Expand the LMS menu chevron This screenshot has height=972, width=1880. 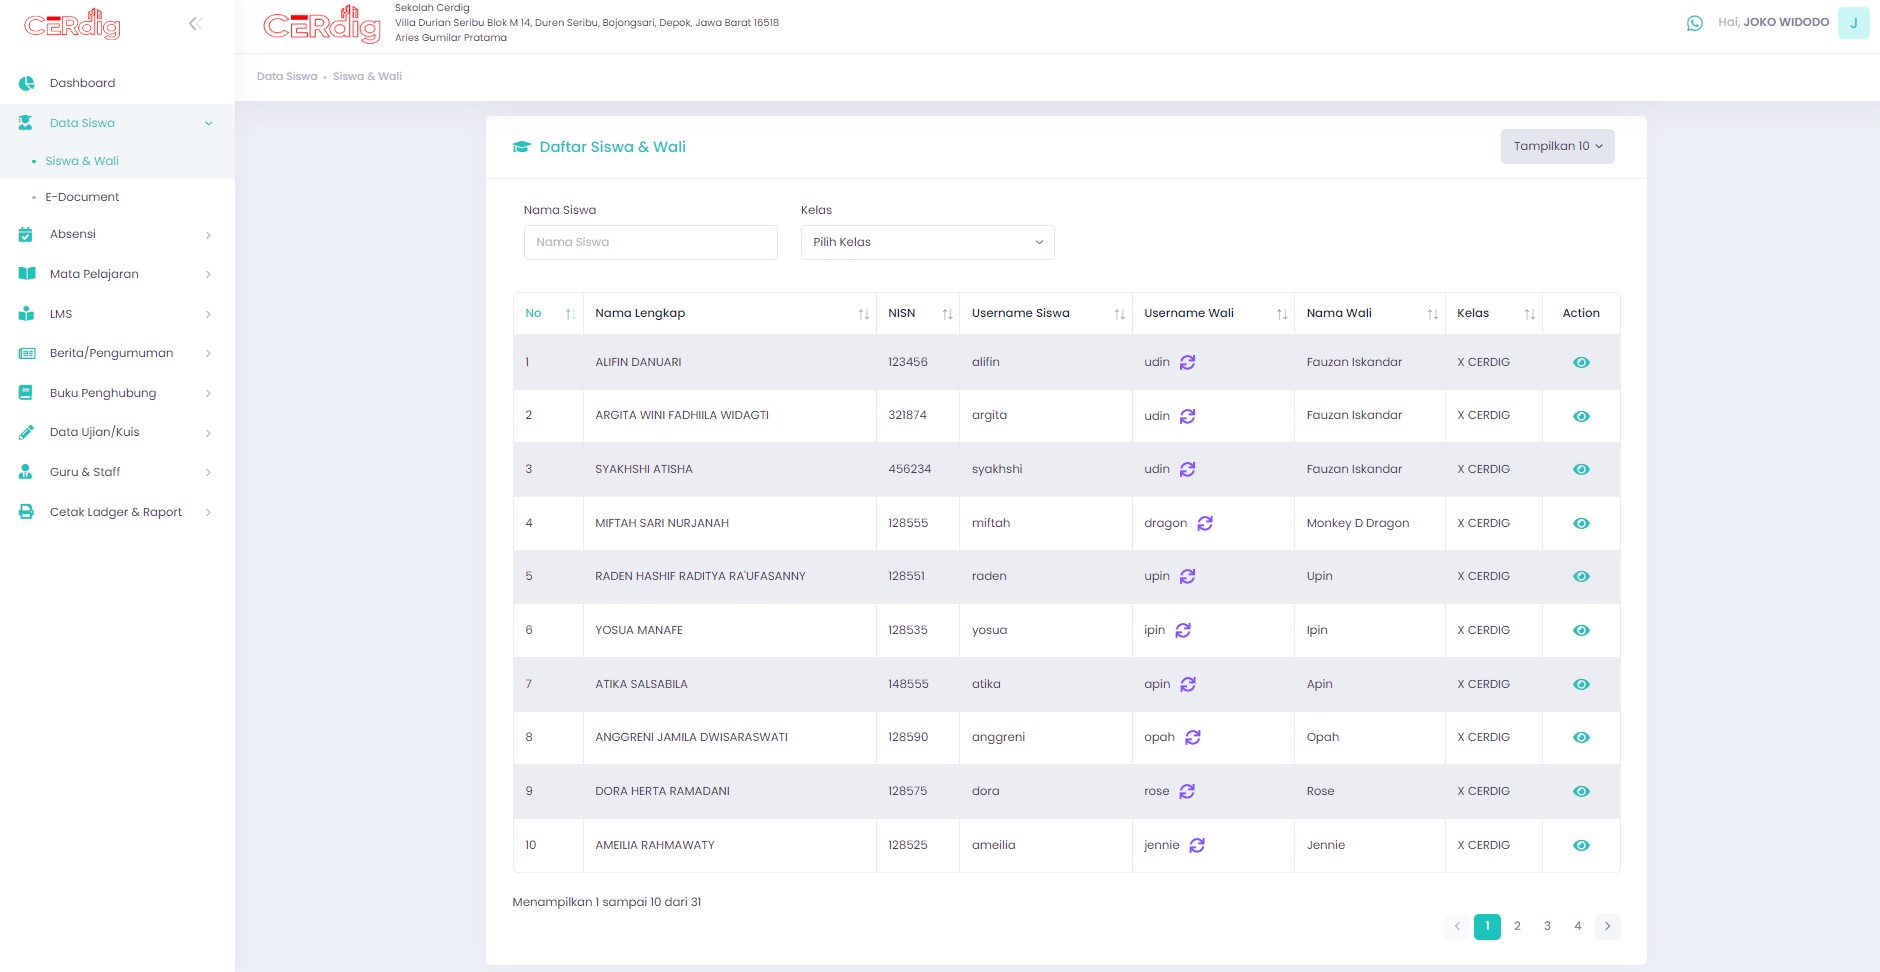(x=208, y=314)
